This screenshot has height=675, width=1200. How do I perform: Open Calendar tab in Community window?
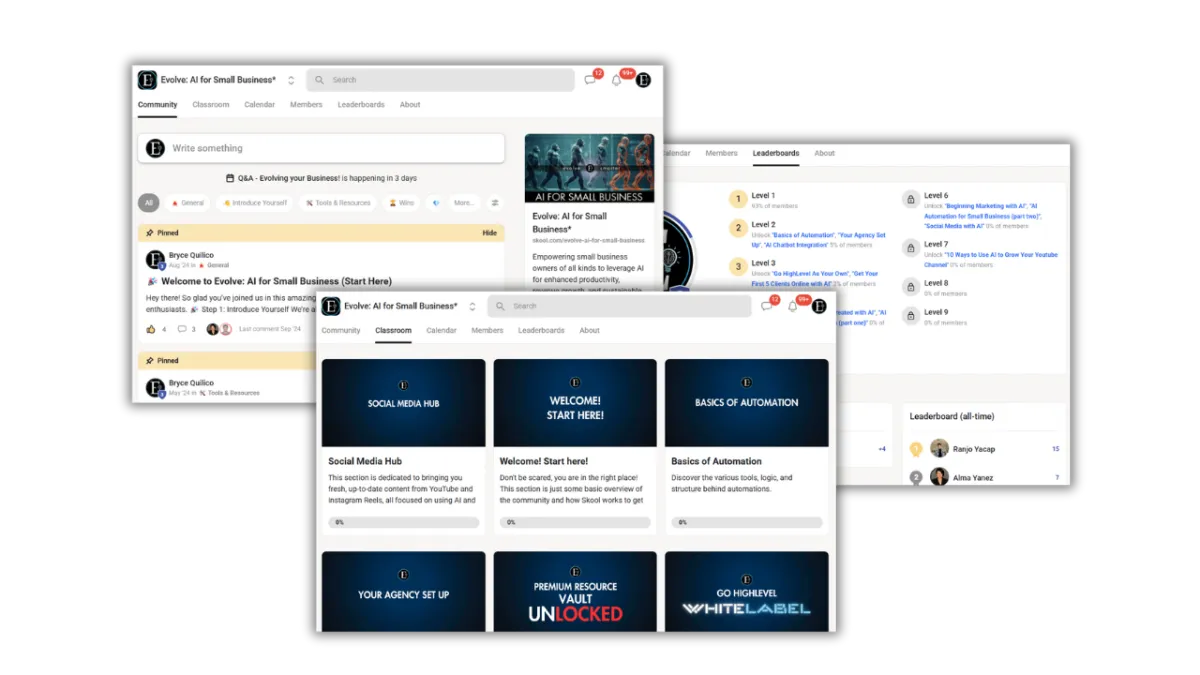[x=260, y=105]
